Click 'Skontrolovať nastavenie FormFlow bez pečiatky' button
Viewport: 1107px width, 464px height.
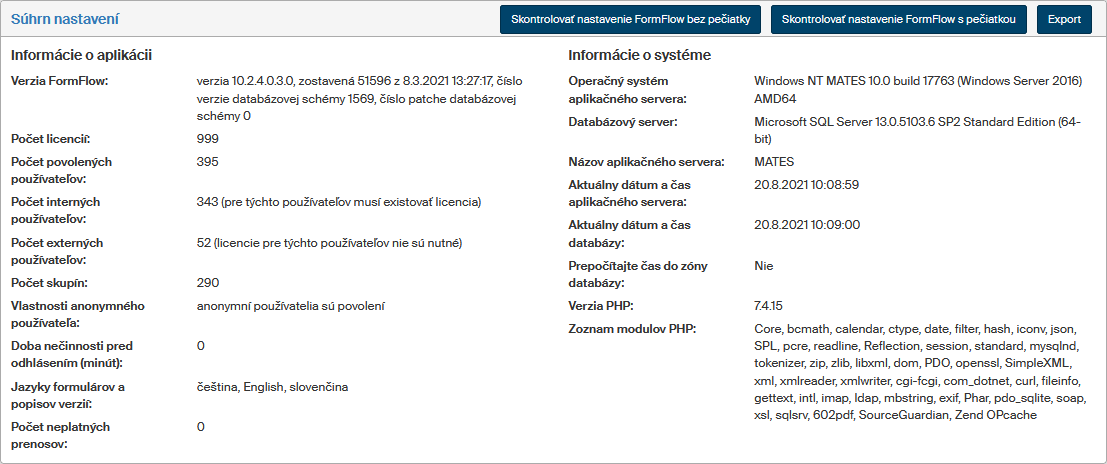630,19
